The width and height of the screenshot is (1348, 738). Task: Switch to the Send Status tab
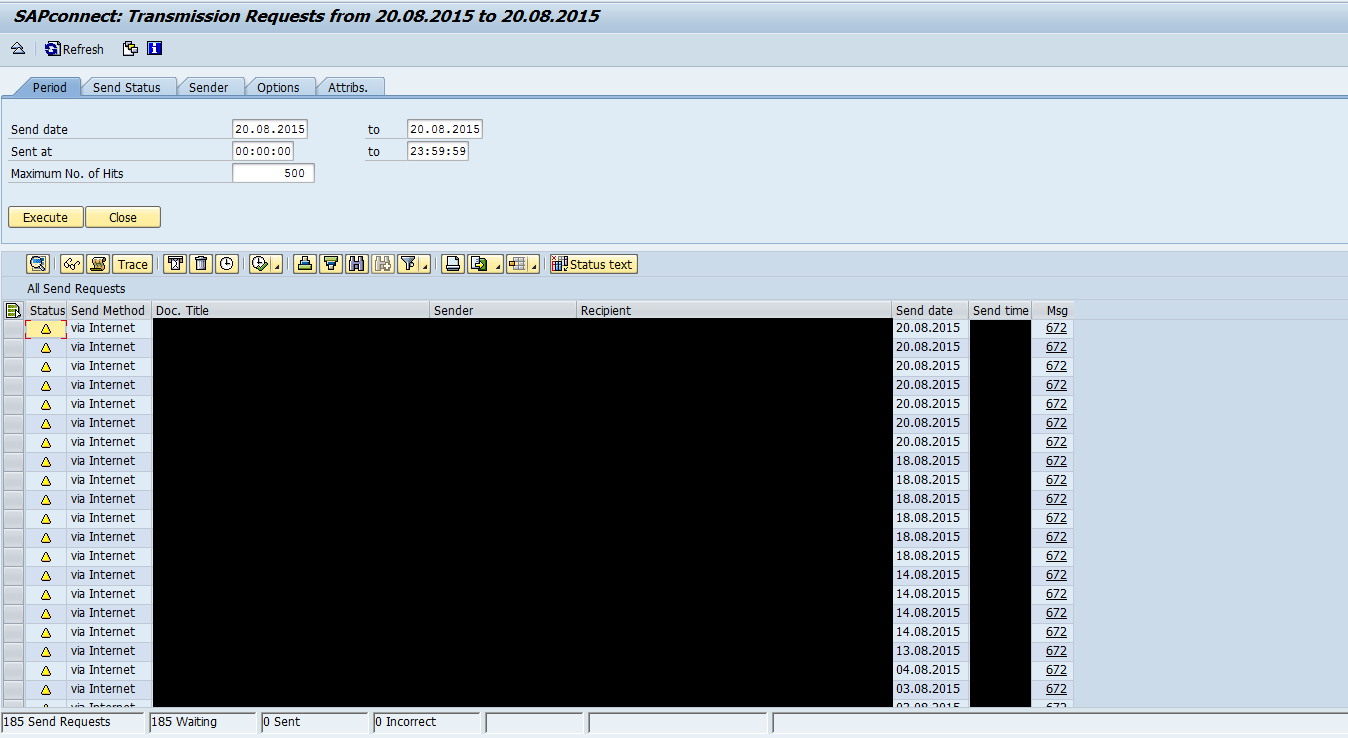click(126, 87)
